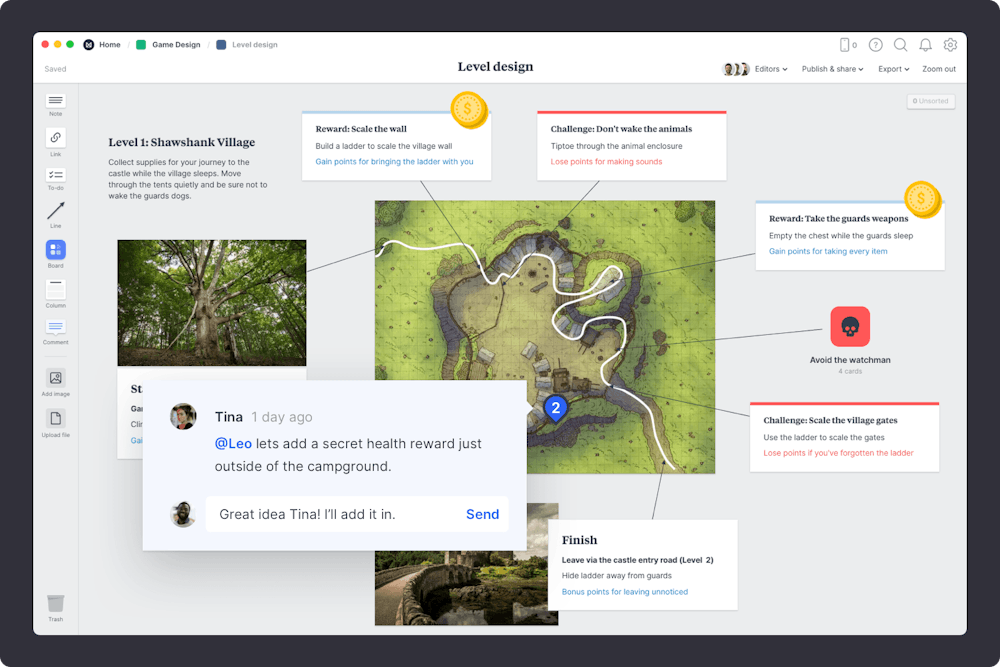Open the Trash
Screen dimensions: 1000x667
pos(55,605)
